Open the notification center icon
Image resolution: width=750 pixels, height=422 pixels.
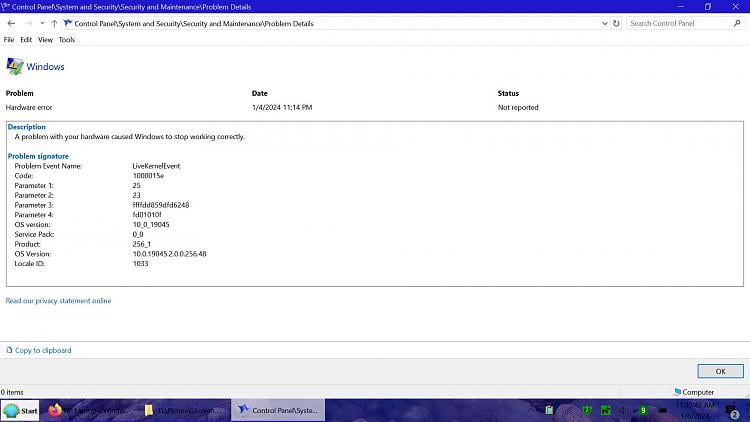732,411
